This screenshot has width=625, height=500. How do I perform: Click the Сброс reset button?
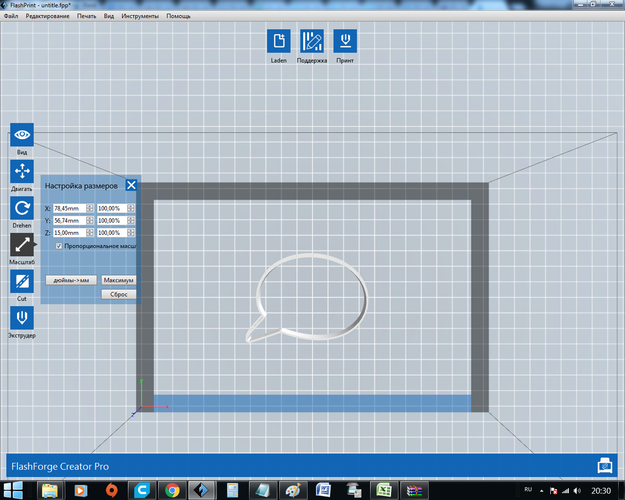pyautogui.click(x=118, y=294)
